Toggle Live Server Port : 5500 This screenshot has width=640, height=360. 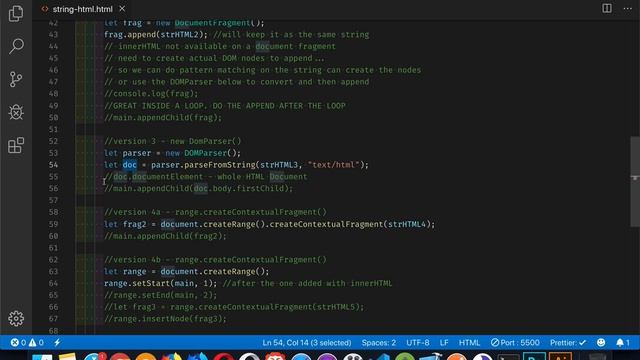(x=515, y=343)
